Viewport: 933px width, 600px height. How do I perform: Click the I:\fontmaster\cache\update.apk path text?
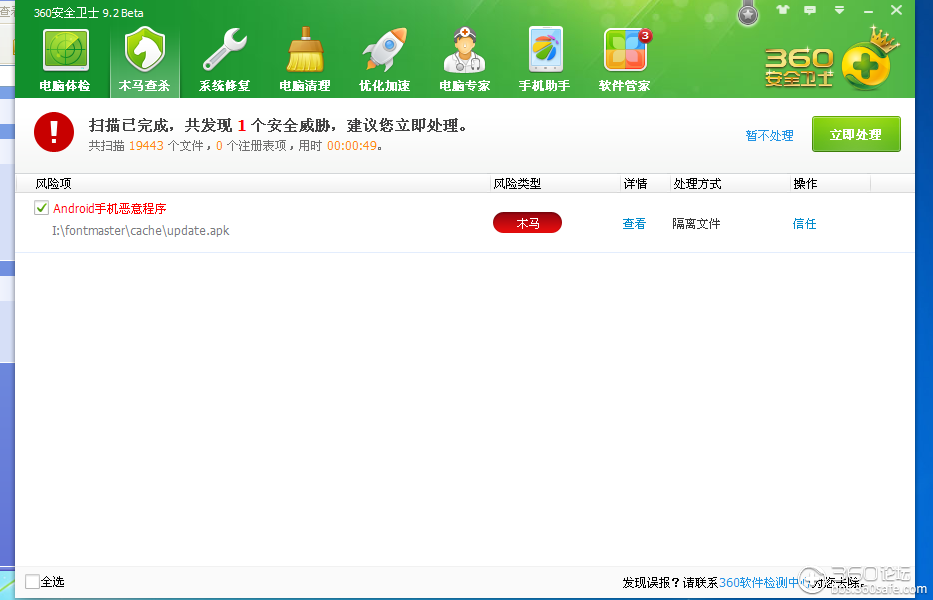(140, 231)
